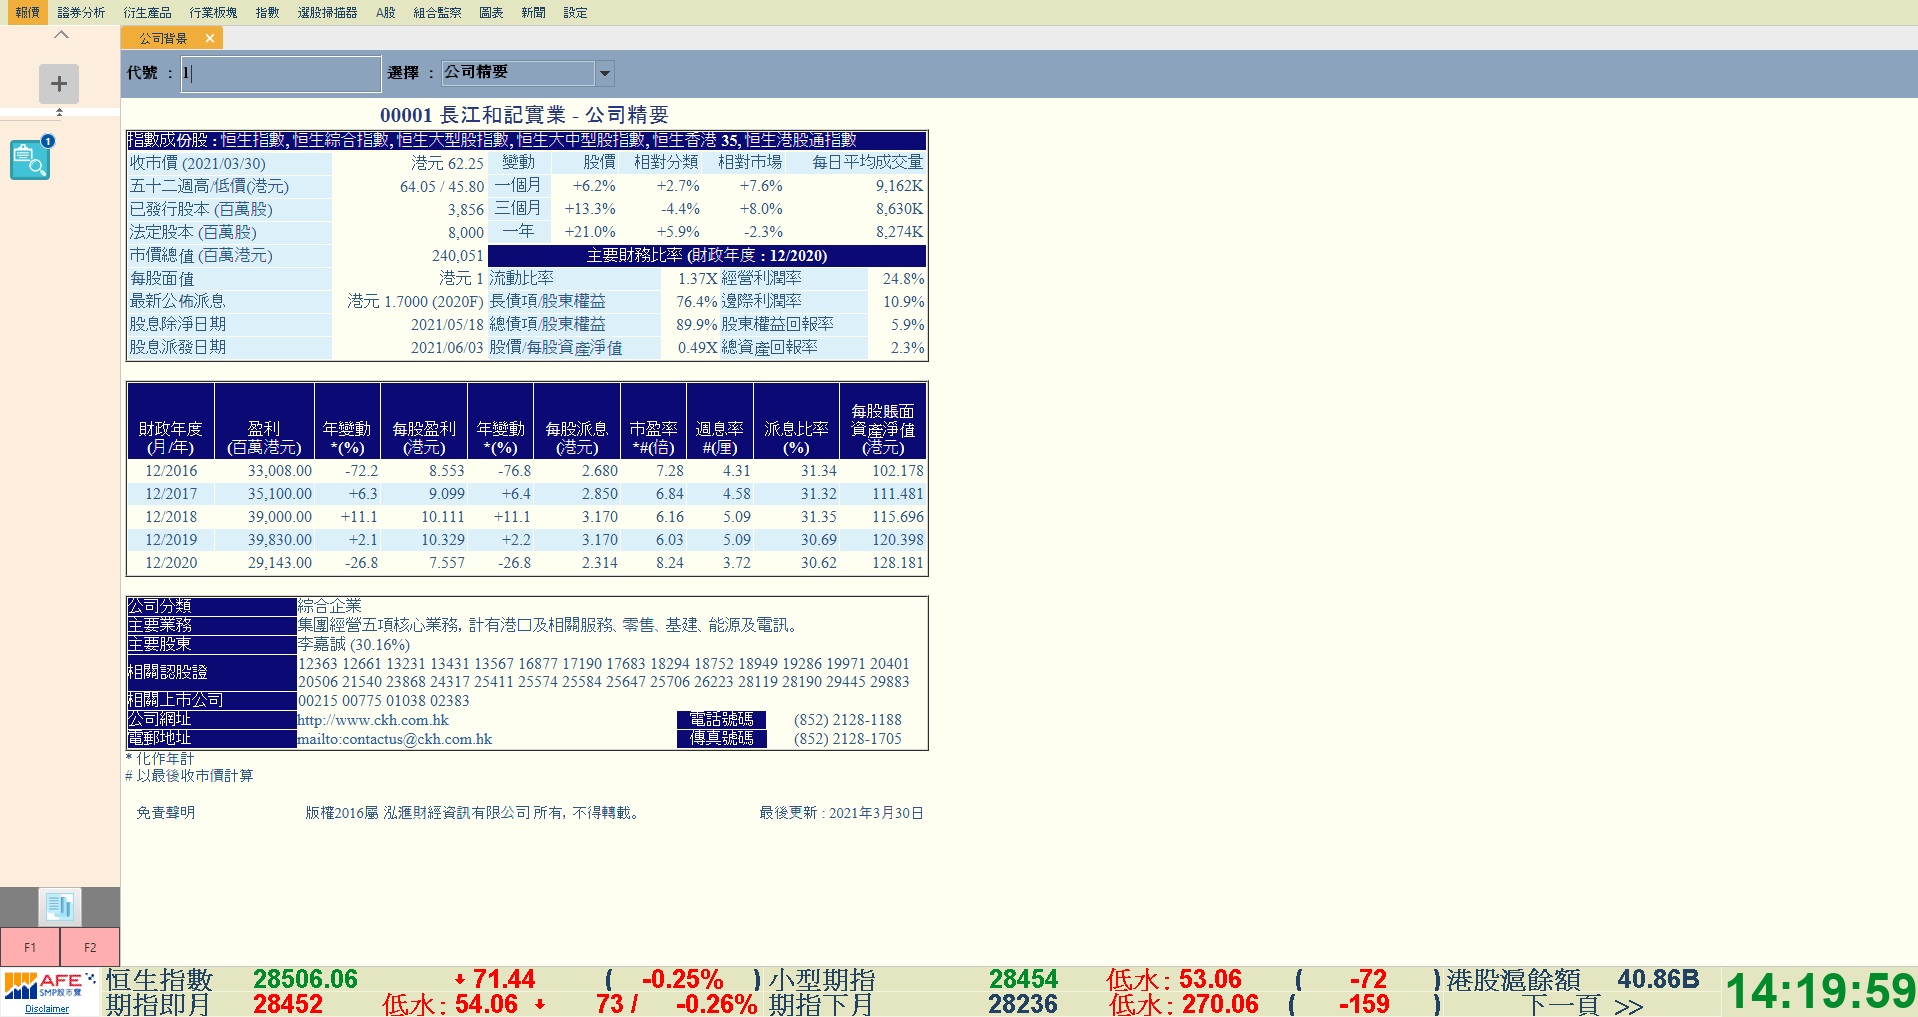Open the 新聞 menu

tap(533, 12)
